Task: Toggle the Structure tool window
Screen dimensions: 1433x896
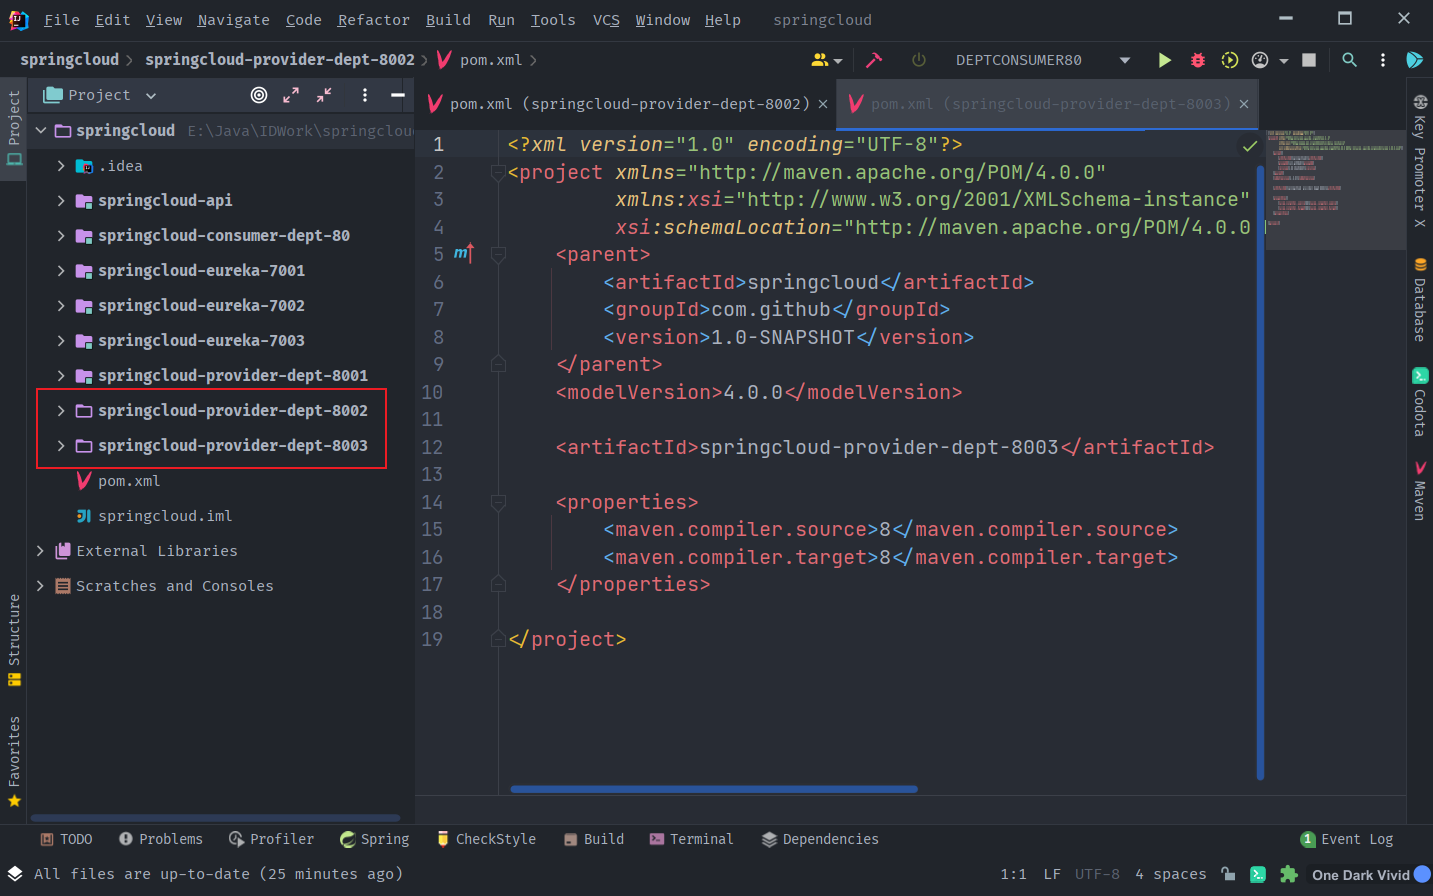Action: [14, 640]
